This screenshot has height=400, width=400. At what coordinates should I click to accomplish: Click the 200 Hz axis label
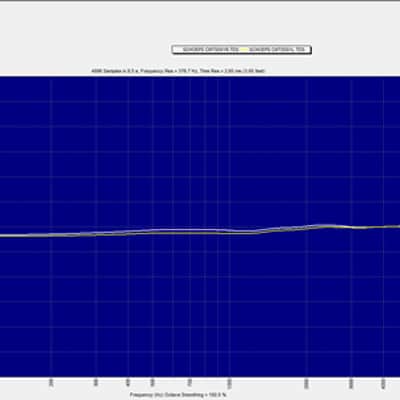click(51, 383)
